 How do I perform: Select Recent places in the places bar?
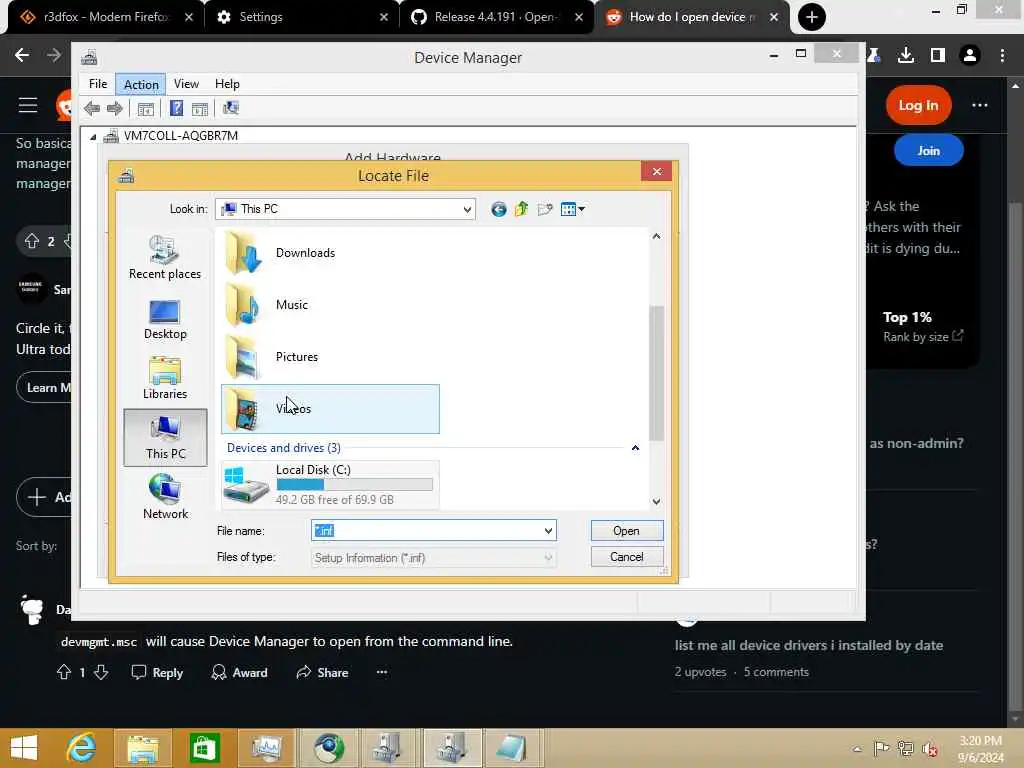click(165, 258)
